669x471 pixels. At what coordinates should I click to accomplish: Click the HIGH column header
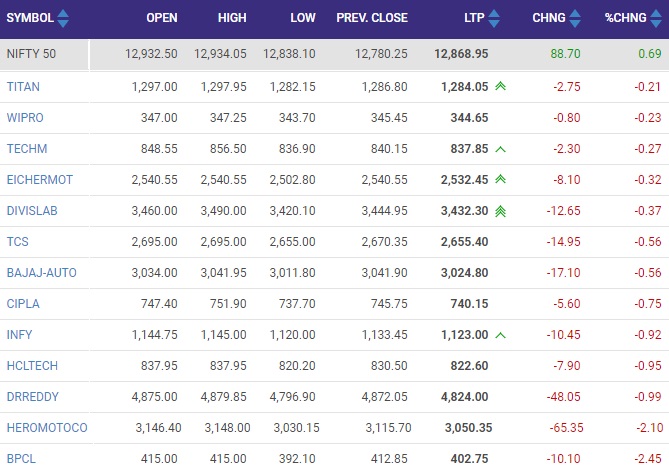tap(232, 18)
